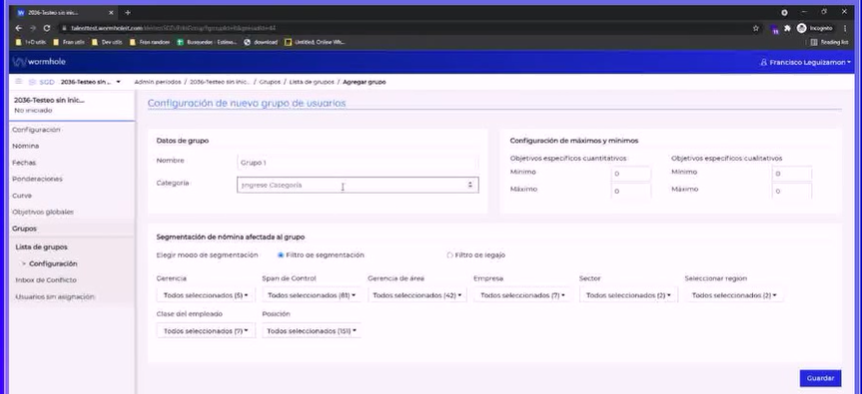
Task: Click the browser address bar URL
Action: (x=173, y=28)
